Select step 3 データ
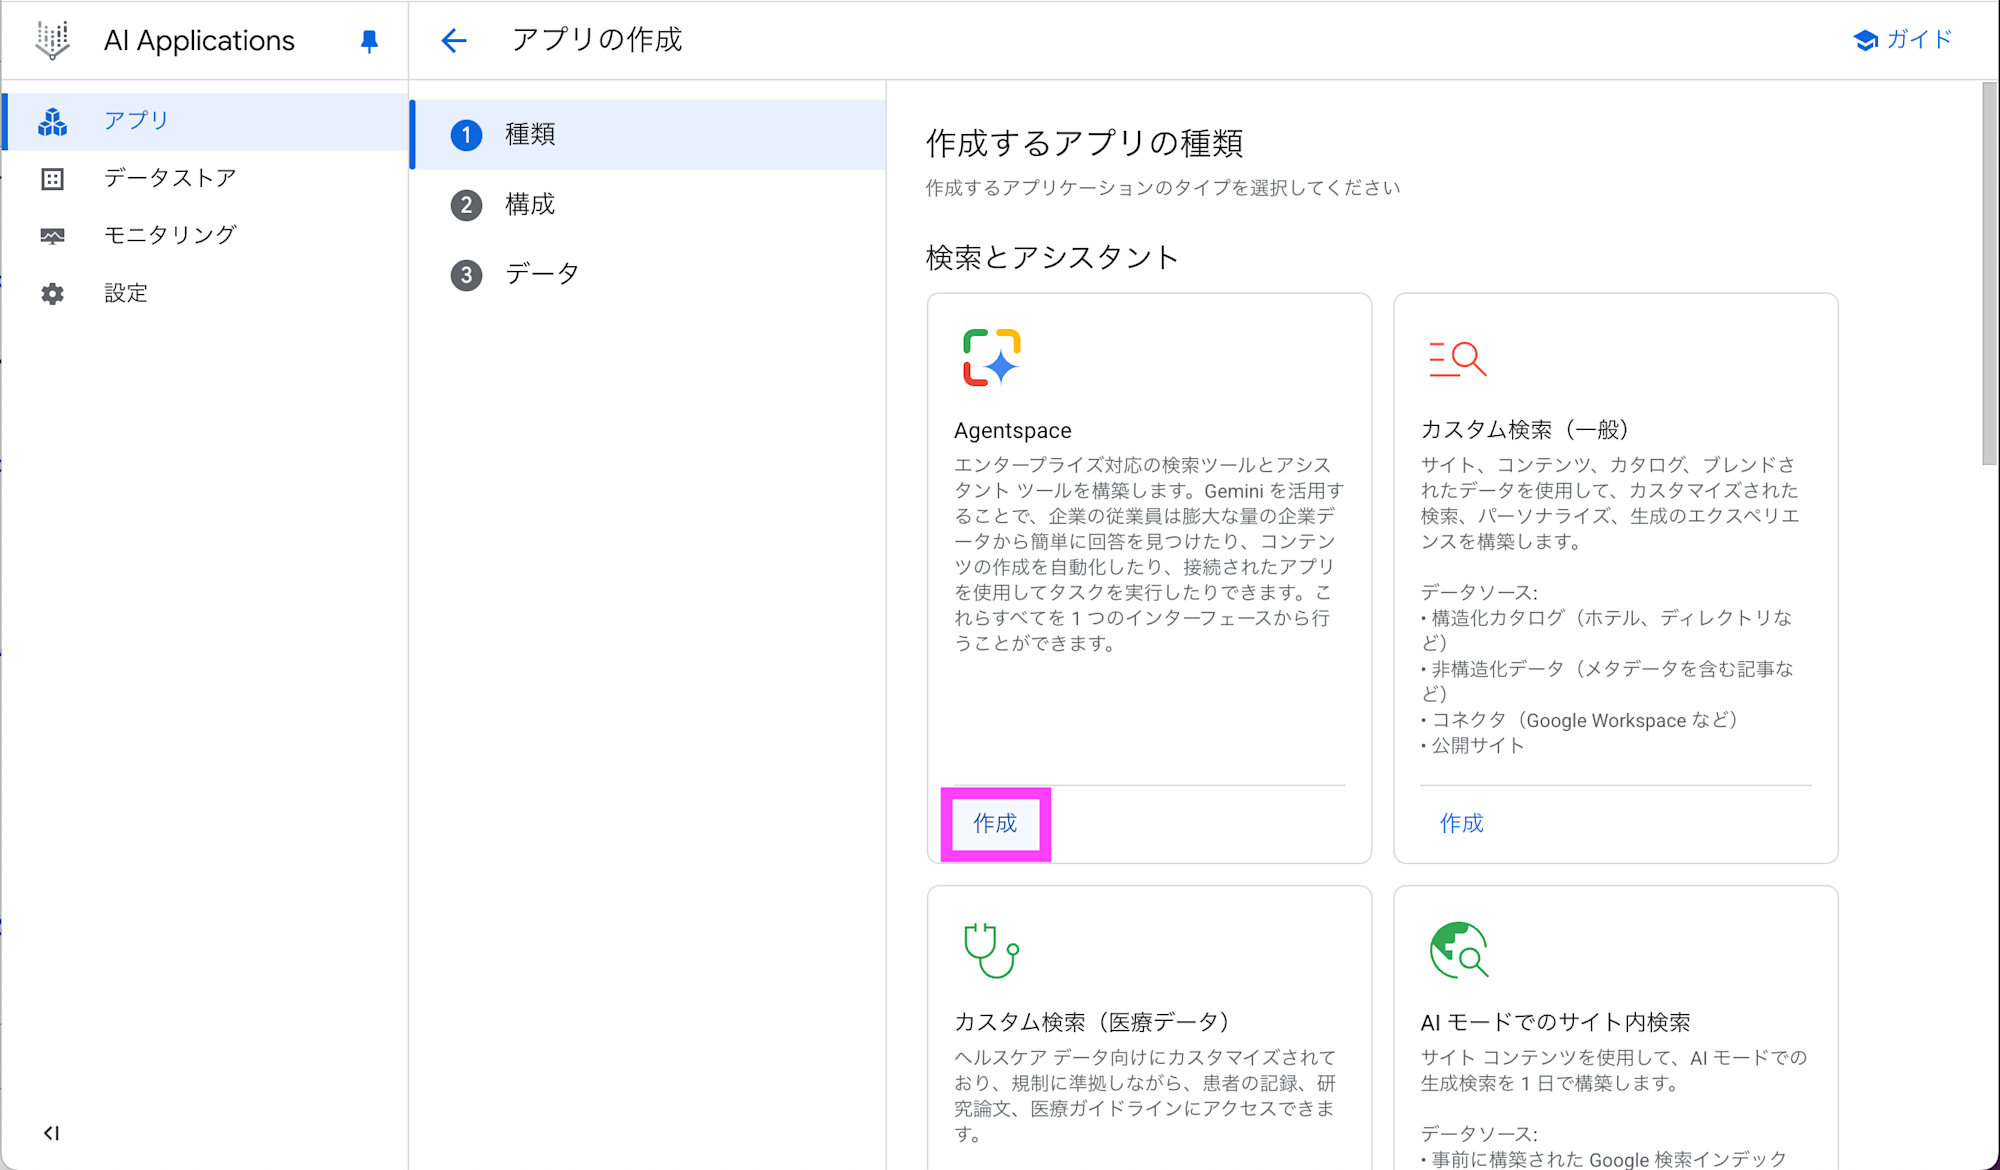2000x1170 pixels. coord(648,274)
